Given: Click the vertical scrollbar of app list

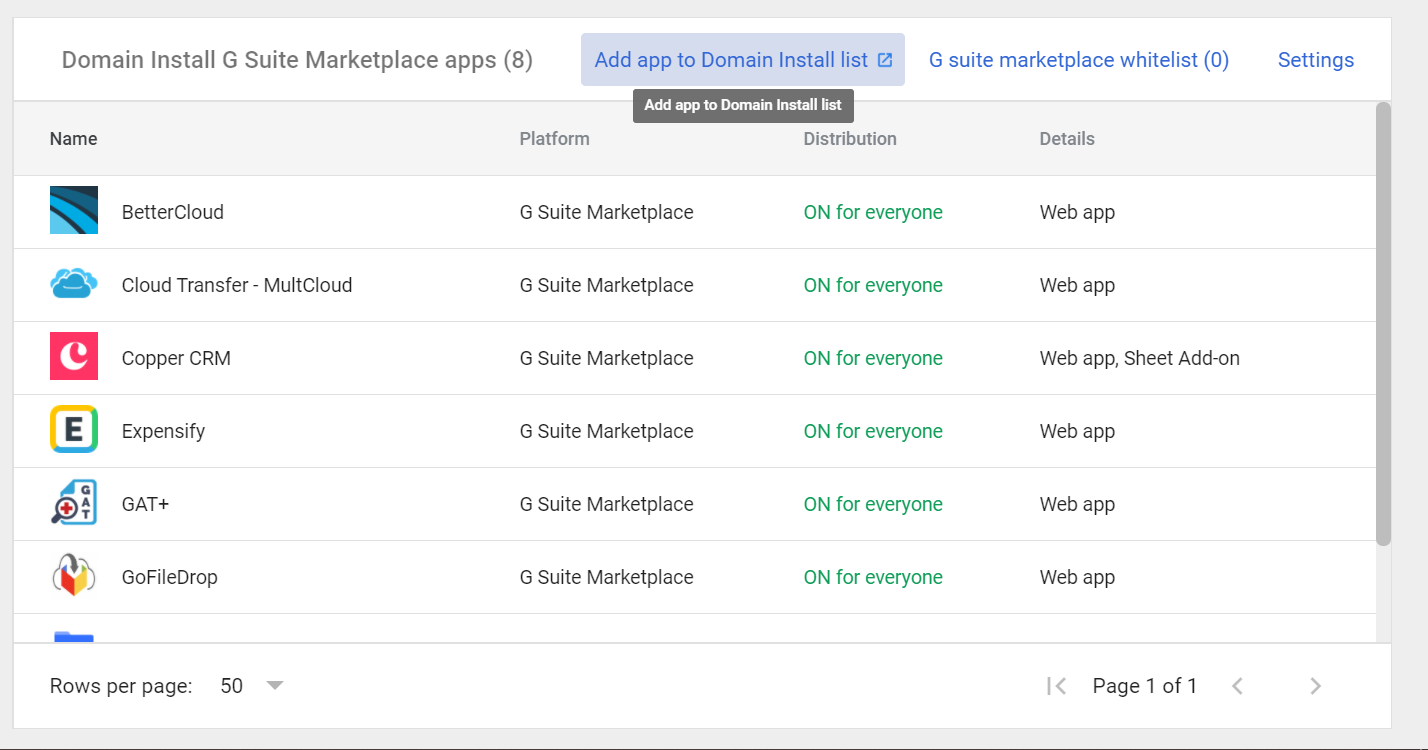Looking at the screenshot, I should 1383,322.
